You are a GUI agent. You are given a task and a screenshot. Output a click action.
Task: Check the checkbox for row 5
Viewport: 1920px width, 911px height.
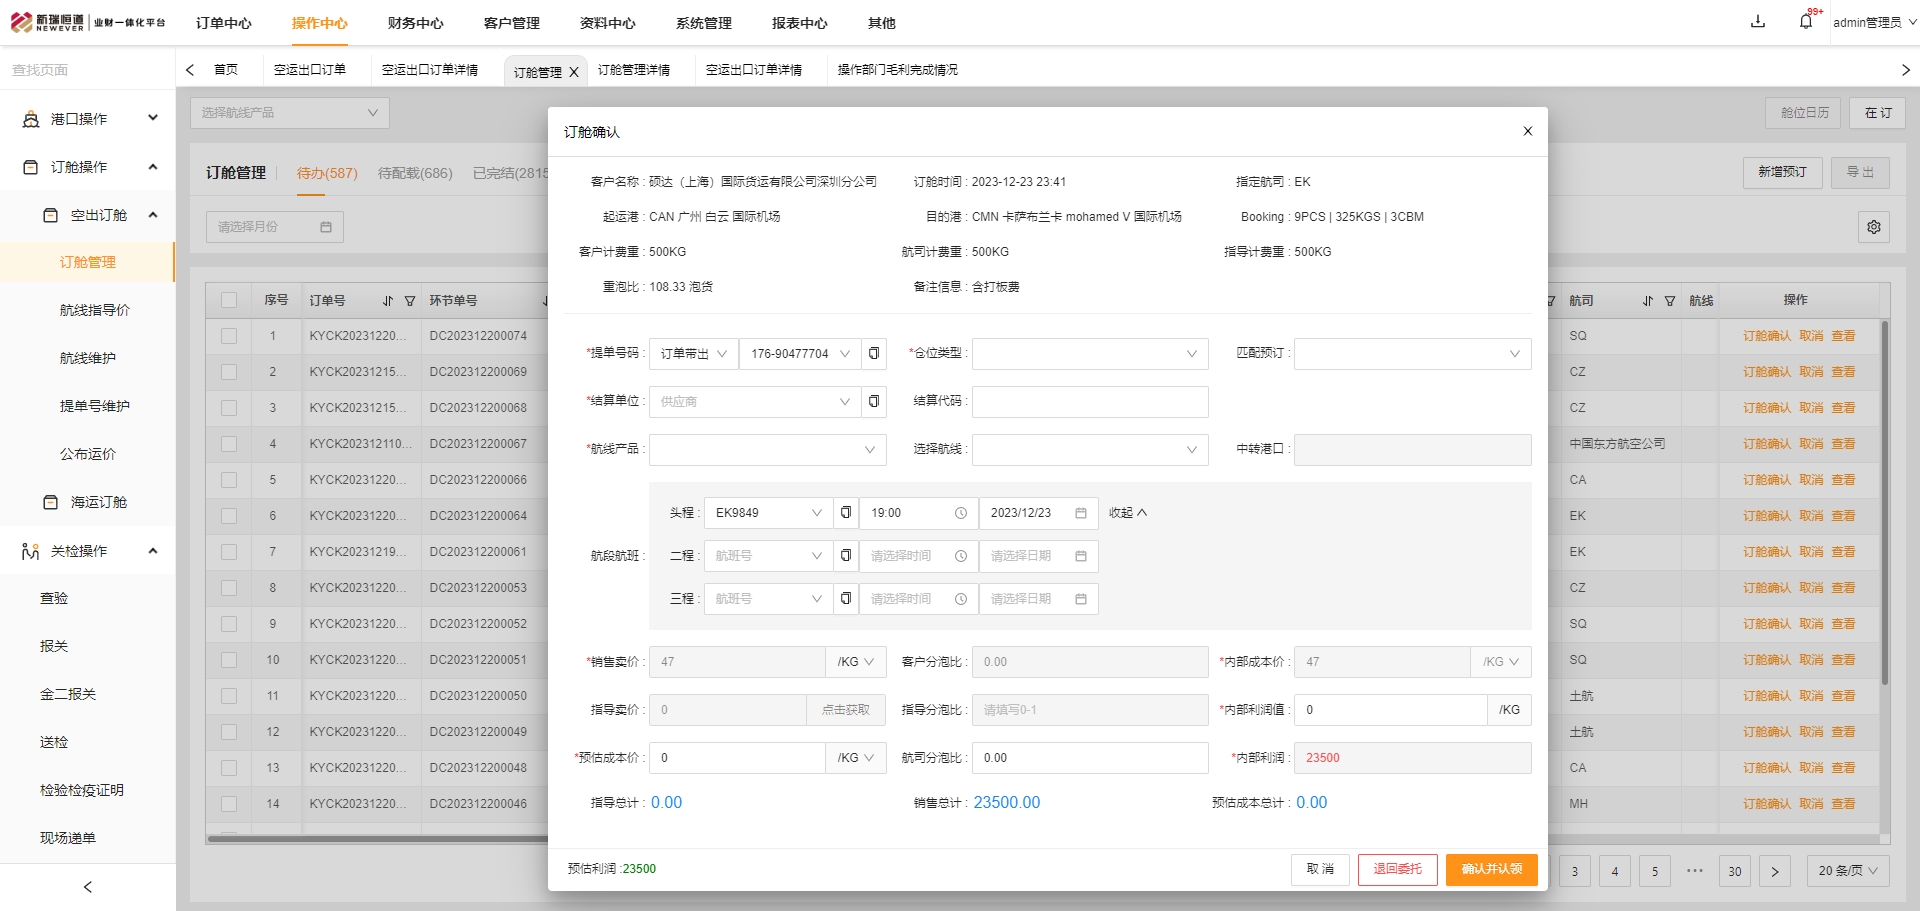[x=229, y=480]
